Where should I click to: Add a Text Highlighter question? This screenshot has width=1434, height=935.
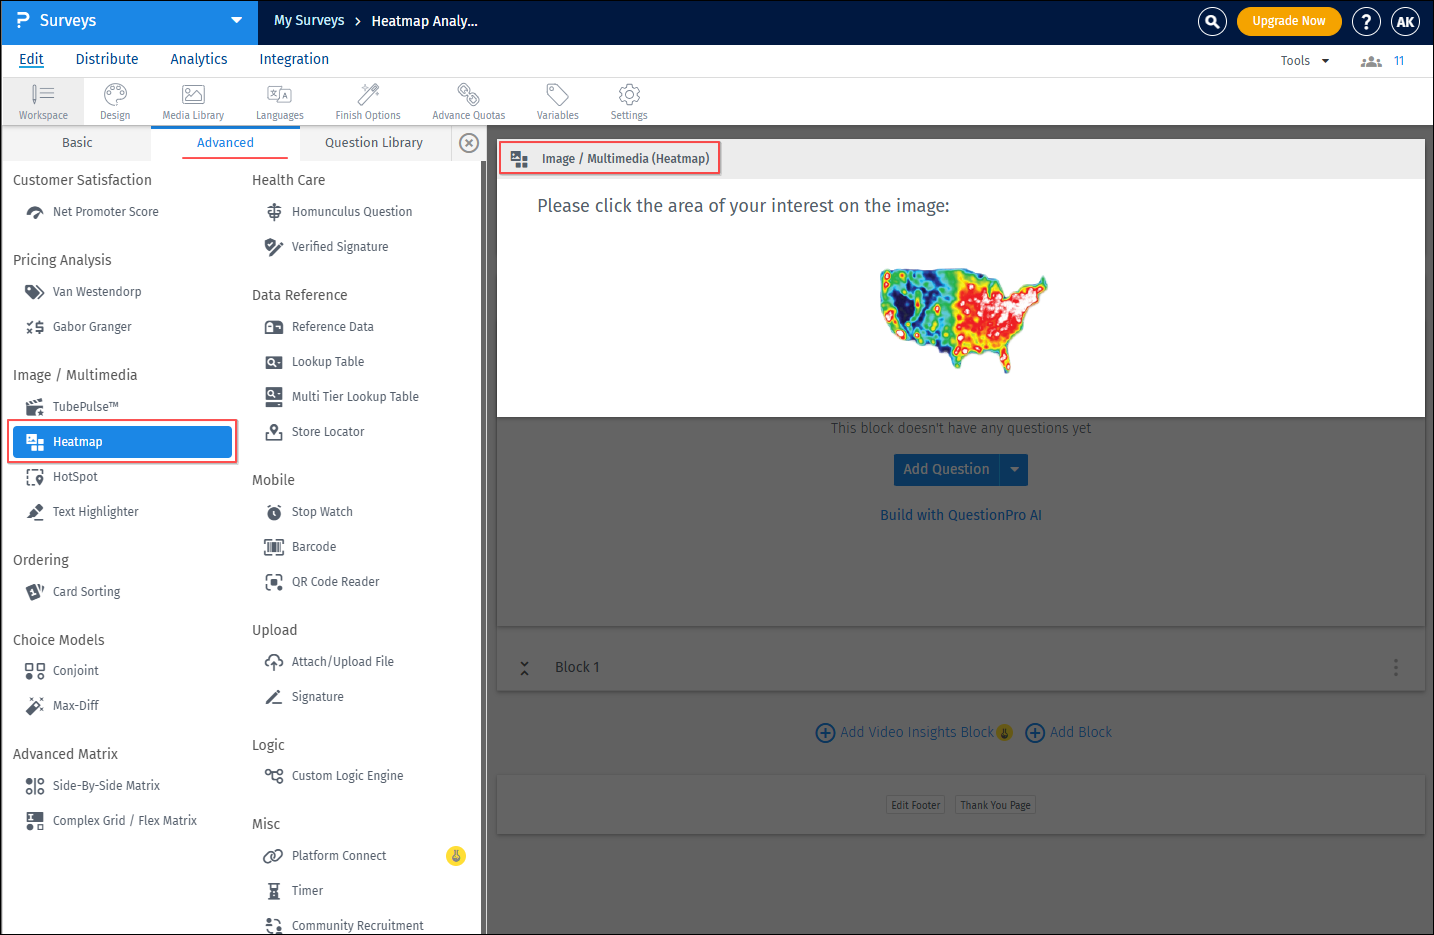click(82, 512)
